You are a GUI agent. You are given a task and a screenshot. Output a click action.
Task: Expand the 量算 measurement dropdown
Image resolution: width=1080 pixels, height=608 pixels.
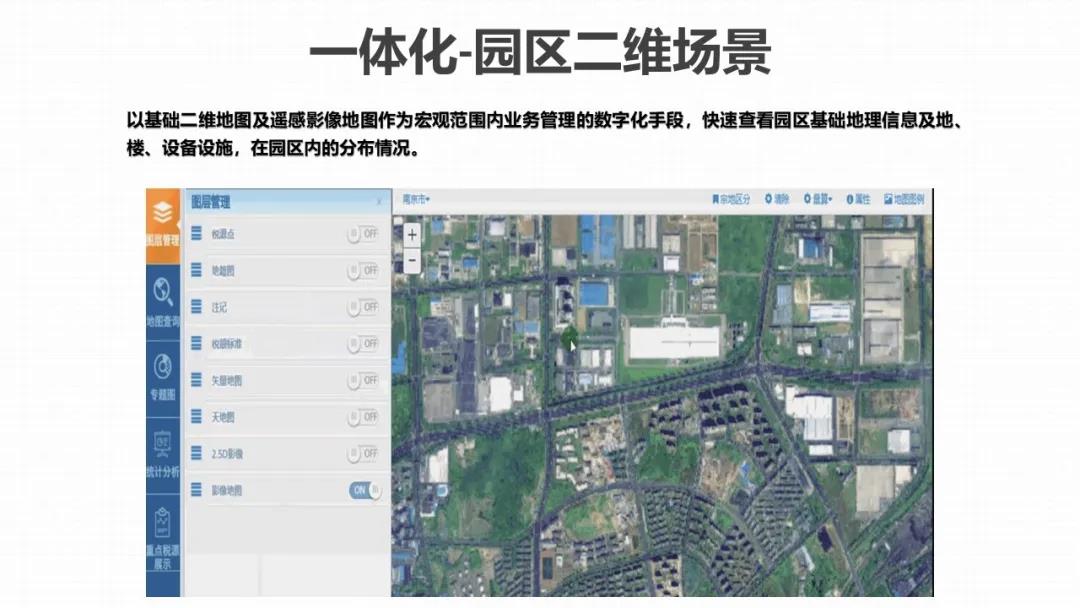[818, 199]
